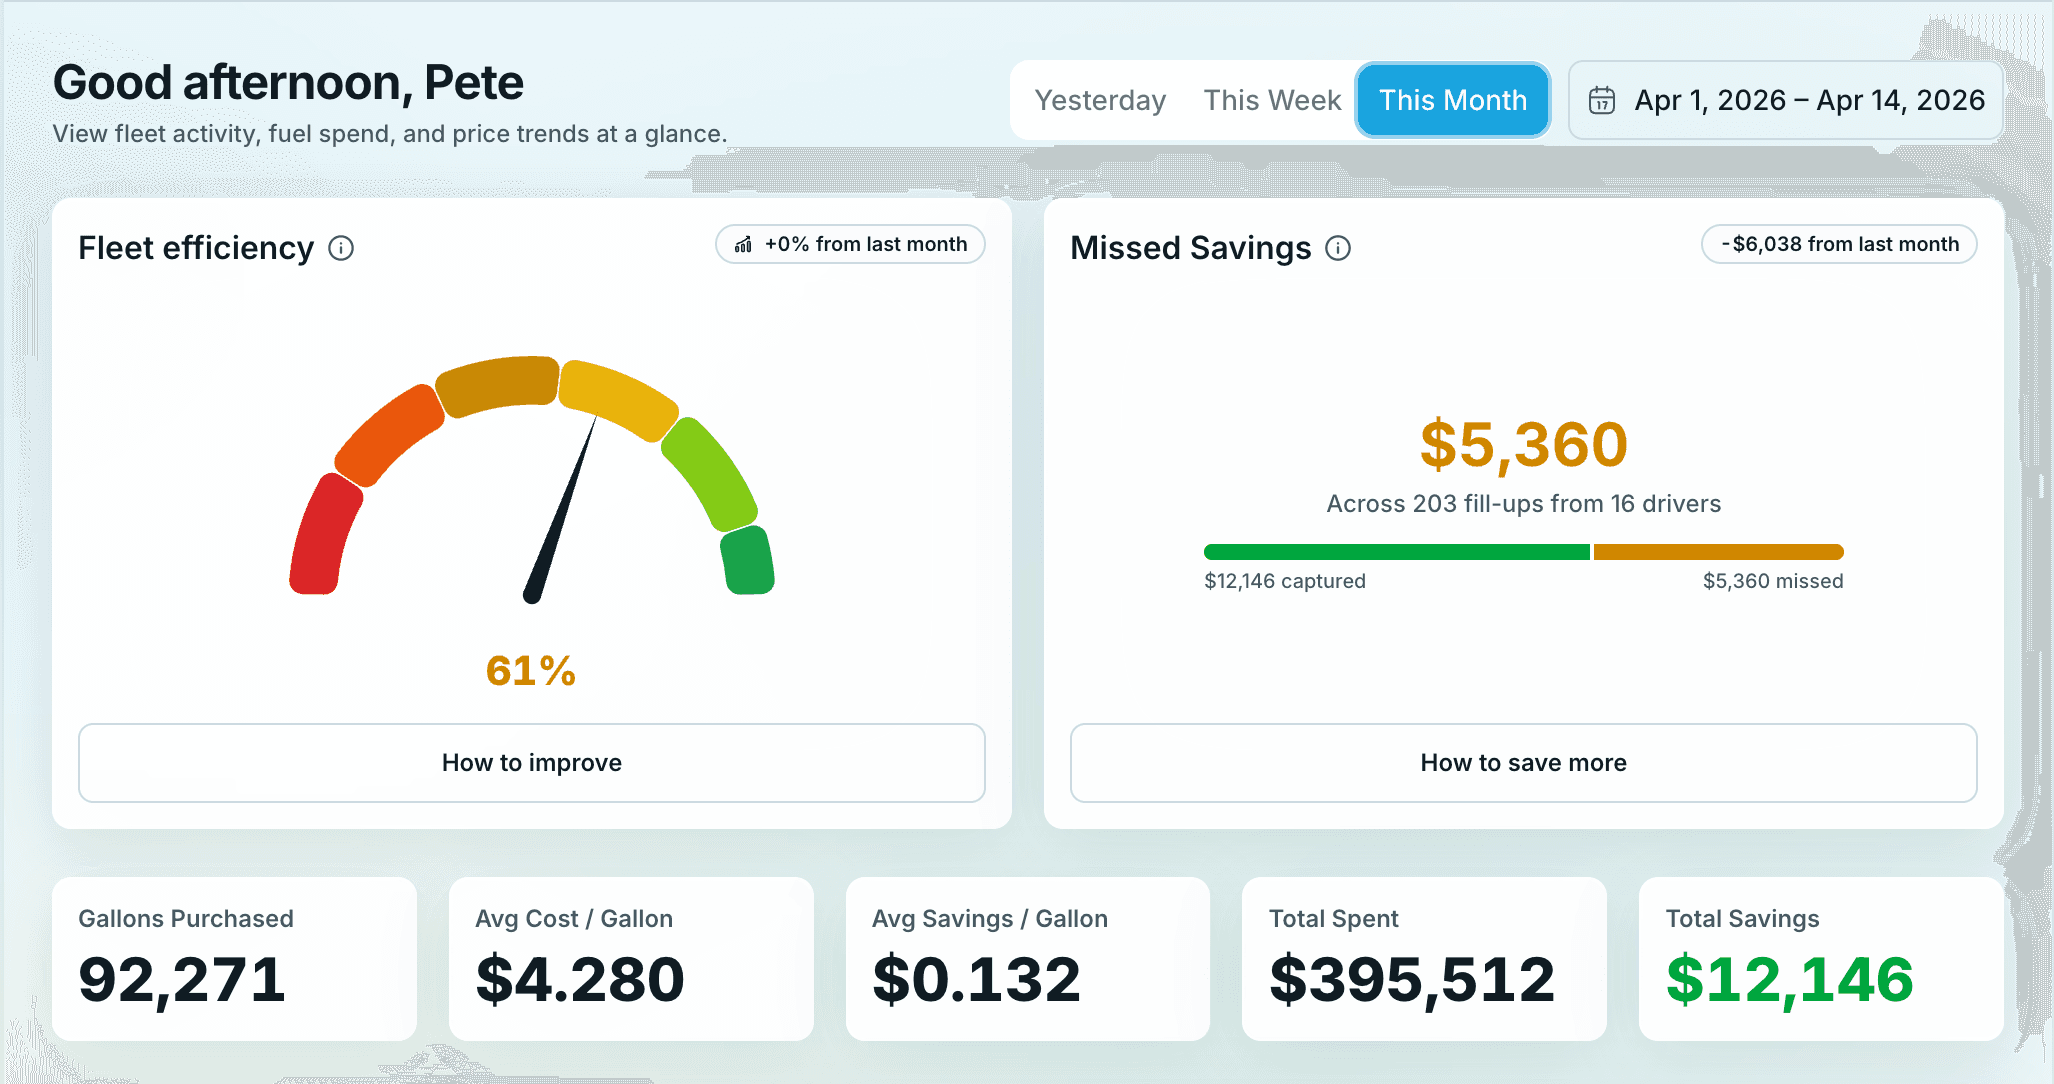Click the 'How to improve' button
Image resolution: width=2054 pixels, height=1084 pixels.
531,763
